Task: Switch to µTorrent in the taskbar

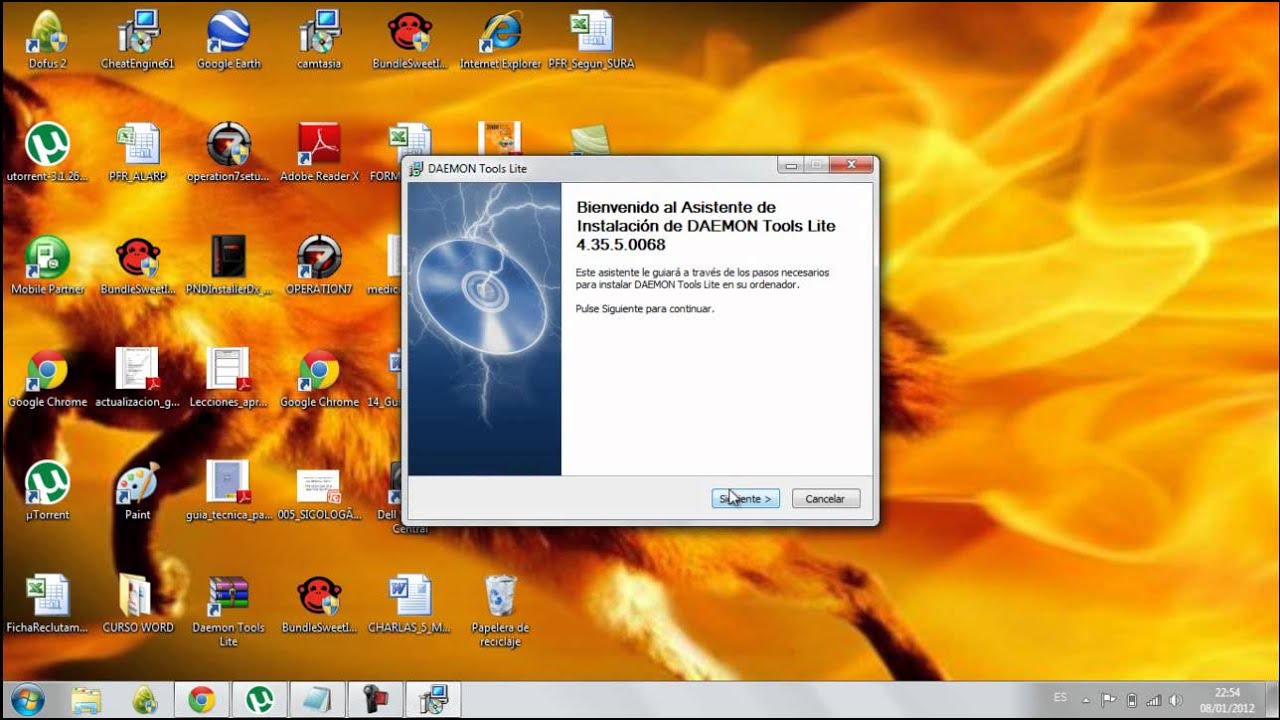Action: tap(260, 699)
